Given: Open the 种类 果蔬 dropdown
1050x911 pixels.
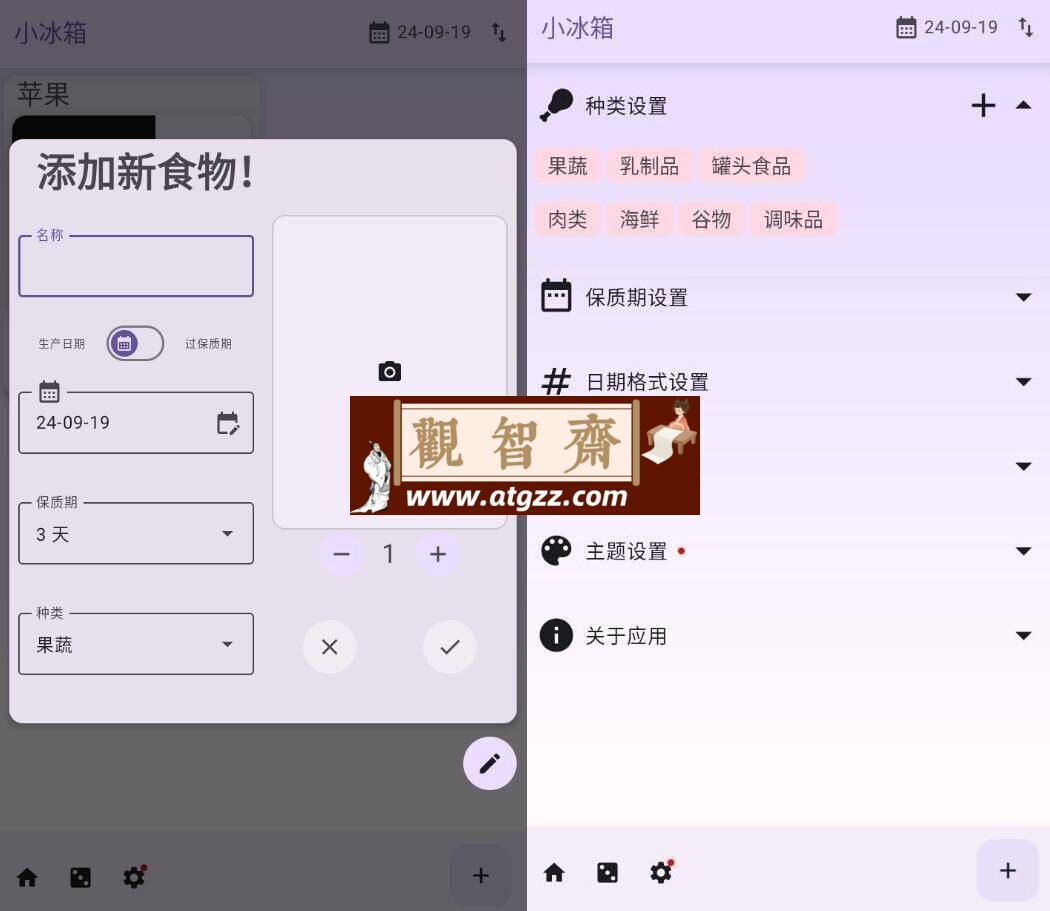Looking at the screenshot, I should click(x=136, y=644).
